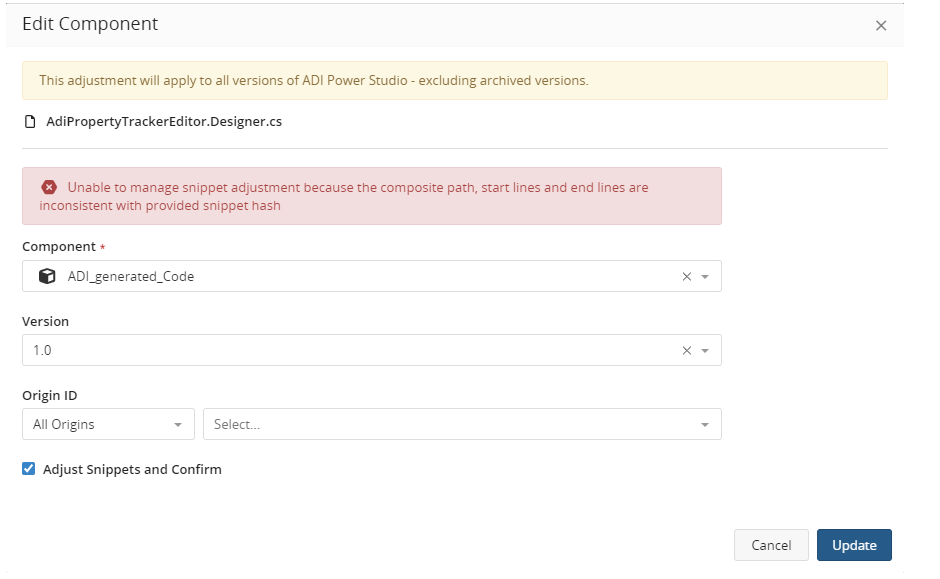Close the Edit Component dialog
The width and height of the screenshot is (940, 579).
[881, 26]
